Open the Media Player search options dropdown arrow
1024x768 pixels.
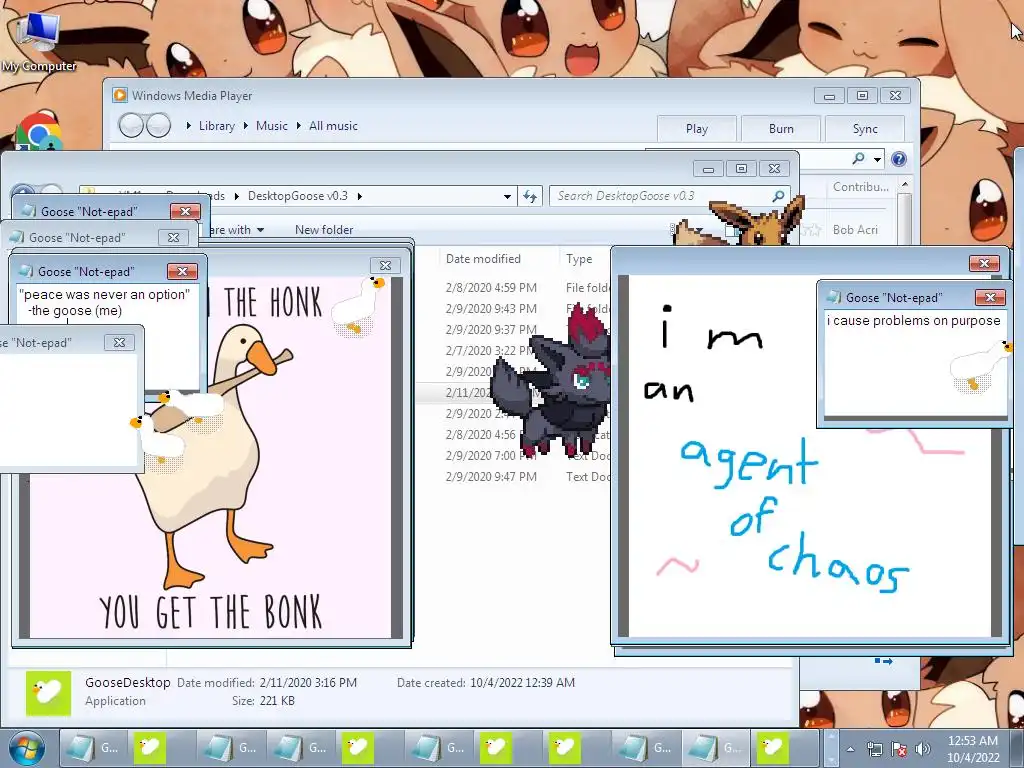coord(878,159)
